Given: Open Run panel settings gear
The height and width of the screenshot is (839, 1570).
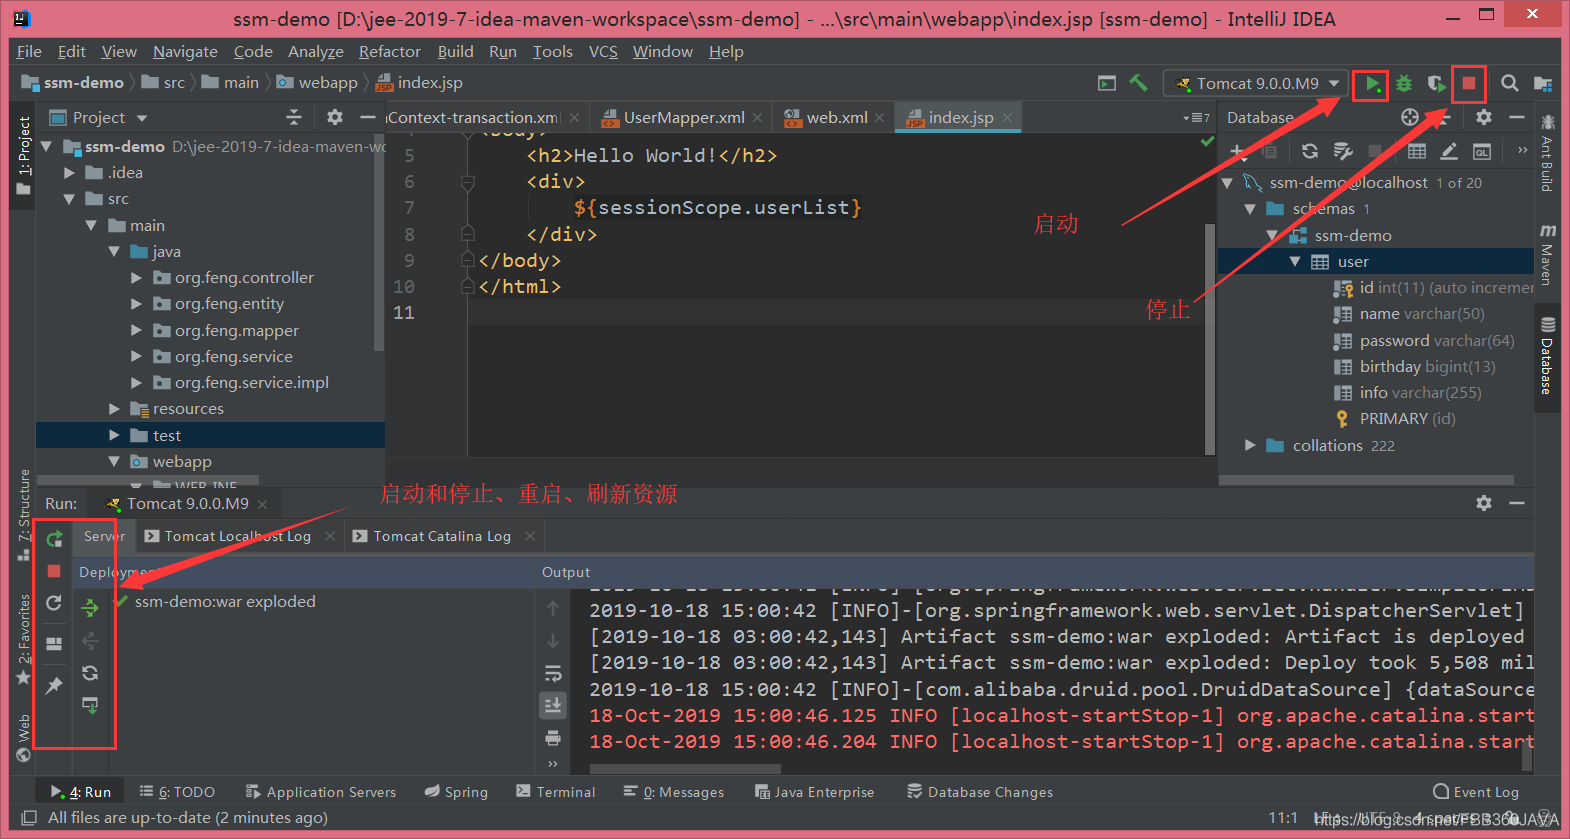Looking at the screenshot, I should pos(1484,503).
